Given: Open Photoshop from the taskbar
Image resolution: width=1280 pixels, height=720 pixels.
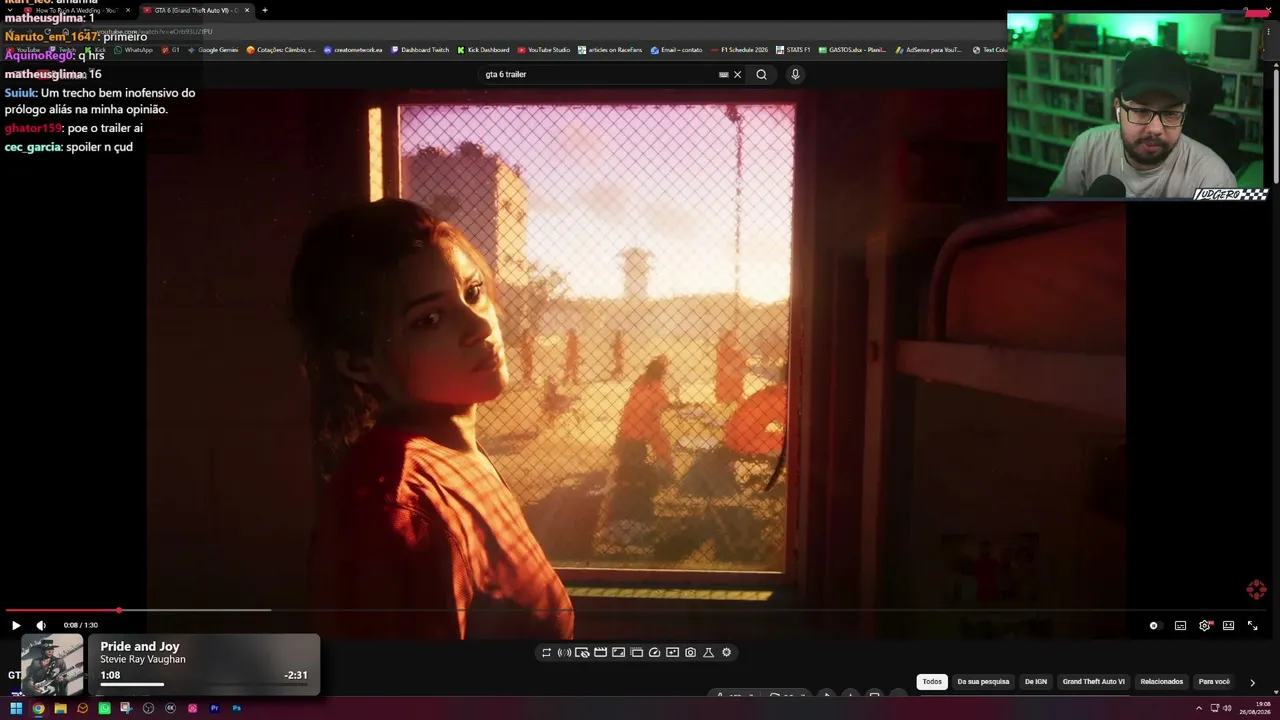Looking at the screenshot, I should [236, 709].
